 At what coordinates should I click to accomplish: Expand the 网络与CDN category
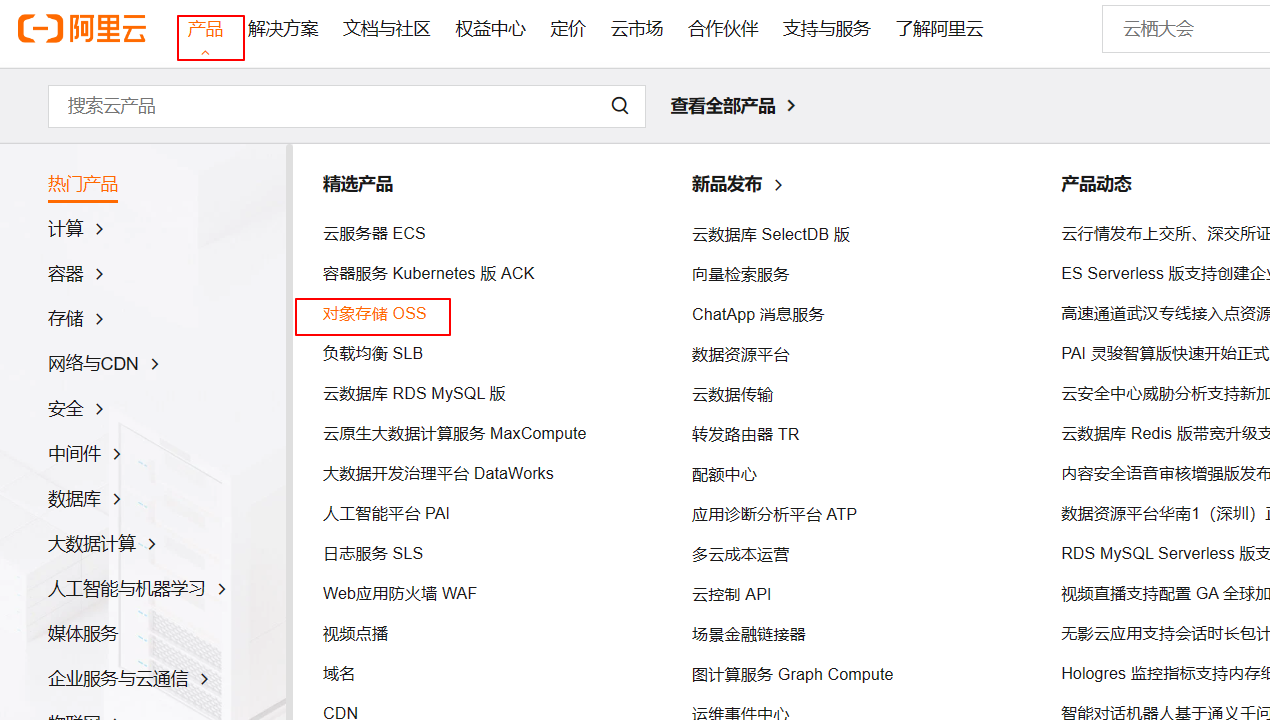tap(103, 364)
